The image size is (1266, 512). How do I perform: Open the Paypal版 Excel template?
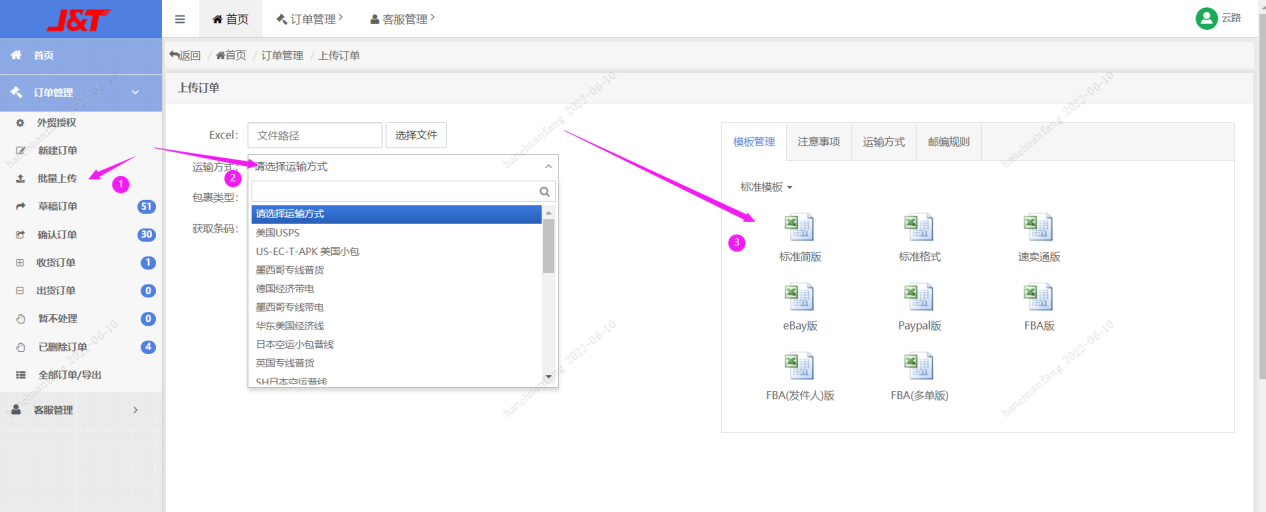[x=919, y=307]
